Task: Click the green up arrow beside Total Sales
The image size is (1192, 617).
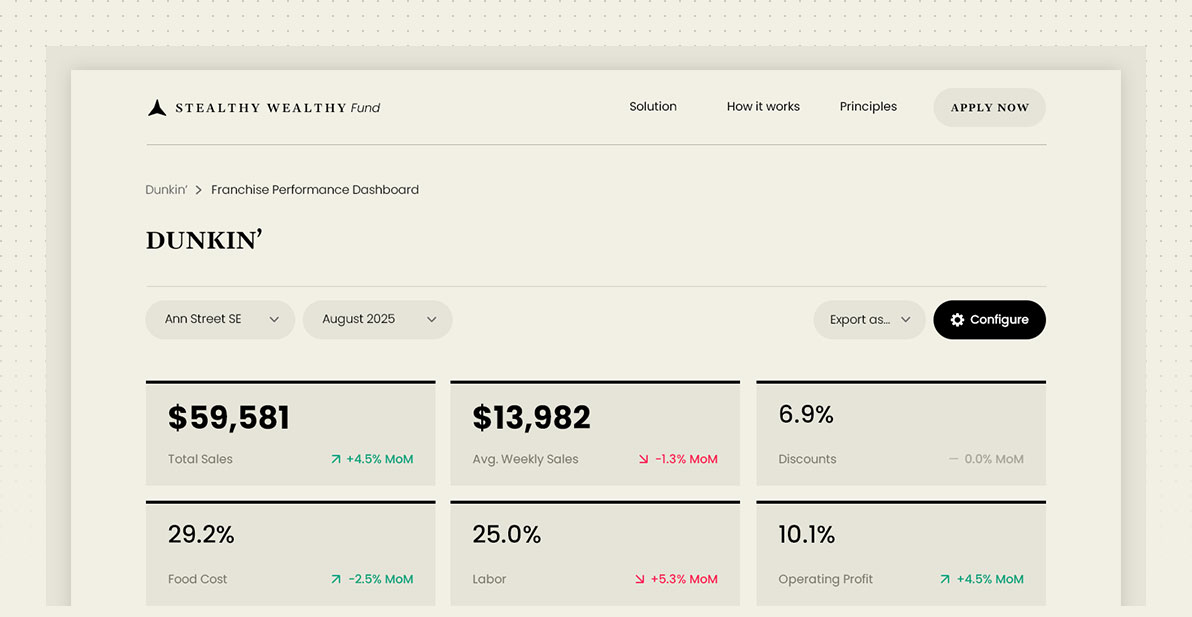Action: coord(336,460)
